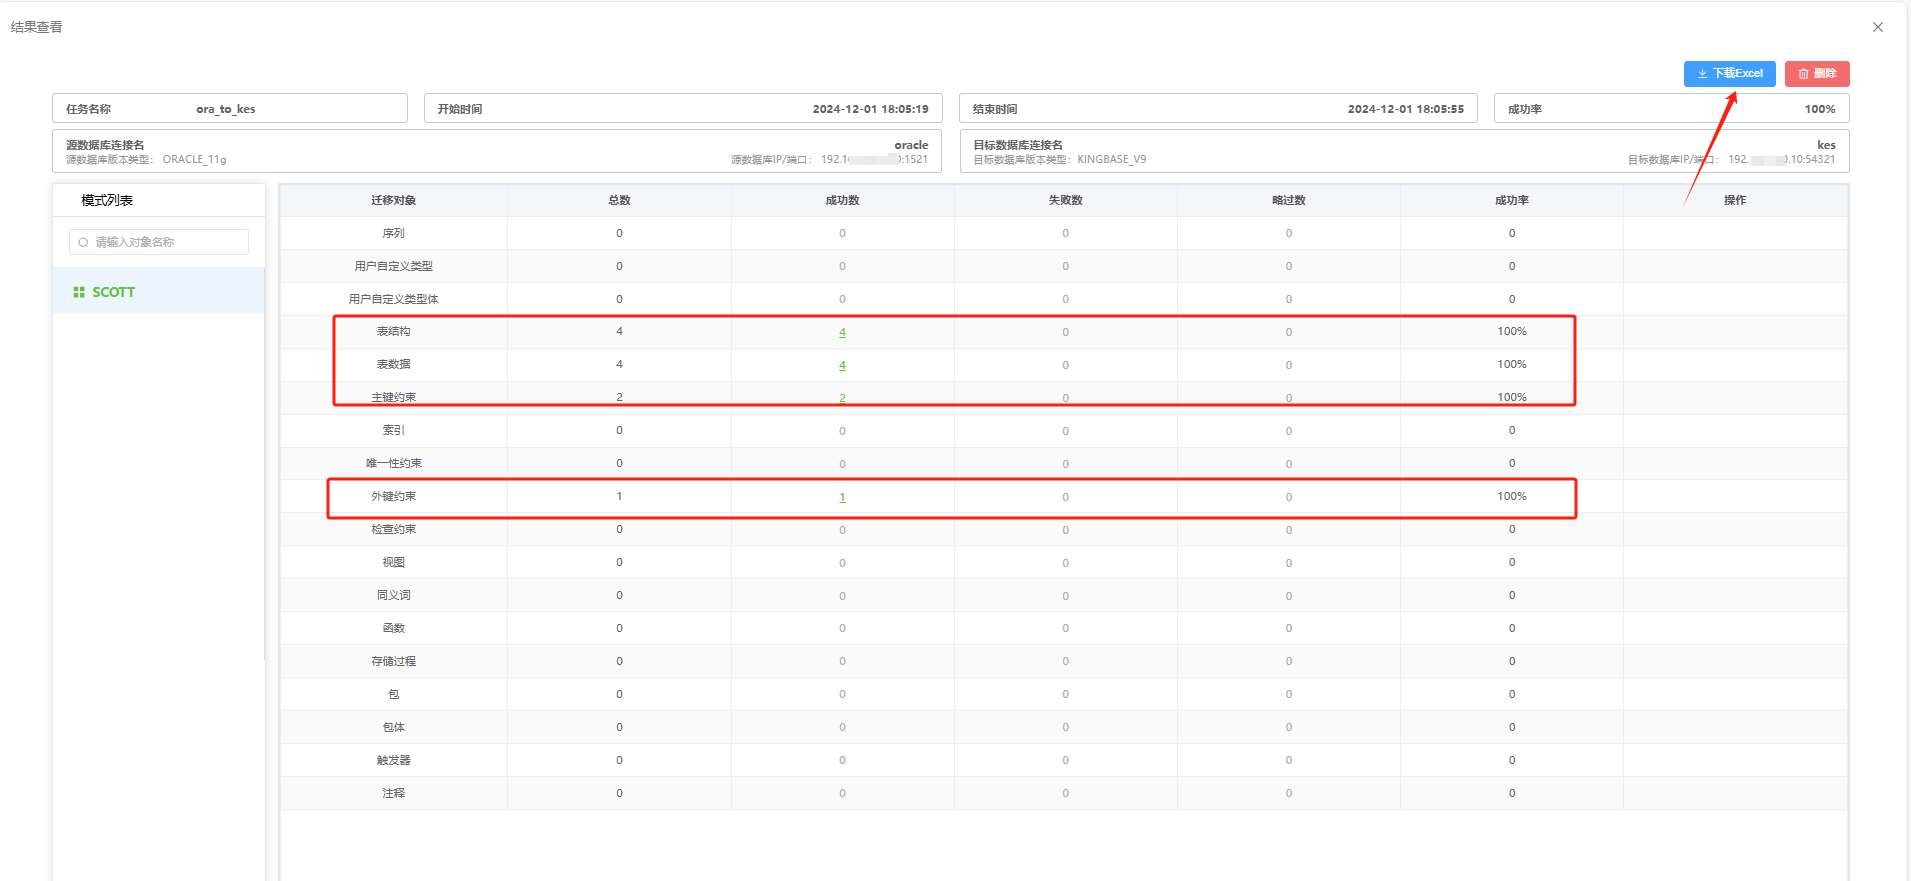Click the 包 row label
Image resolution: width=1911 pixels, height=881 pixels.
[x=394, y=694]
